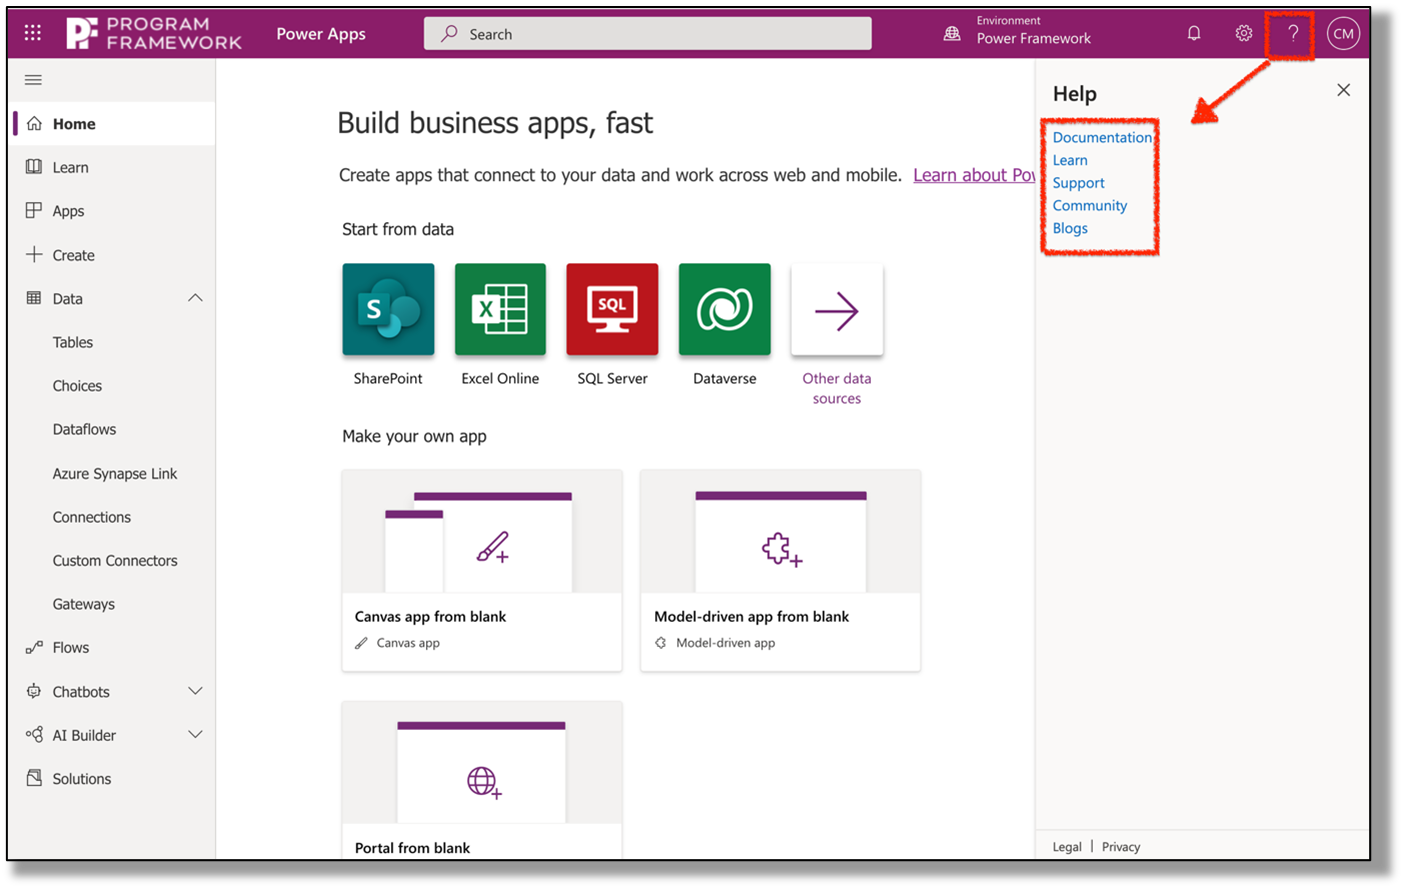
Task: Select the Model-driven app from blank card
Action: 780,570
